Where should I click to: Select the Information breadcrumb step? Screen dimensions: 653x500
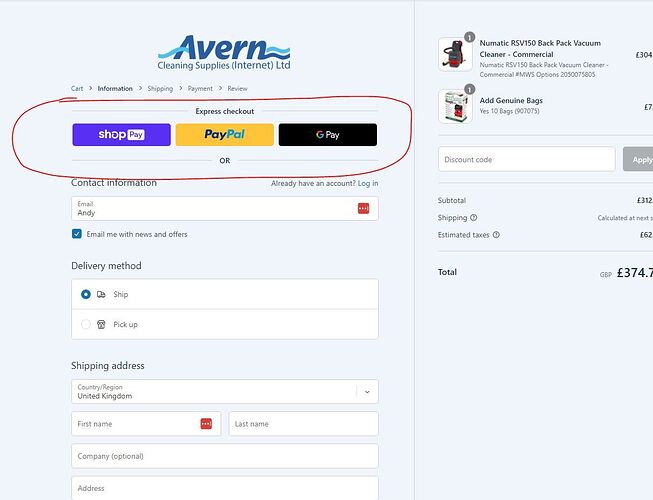click(x=115, y=89)
